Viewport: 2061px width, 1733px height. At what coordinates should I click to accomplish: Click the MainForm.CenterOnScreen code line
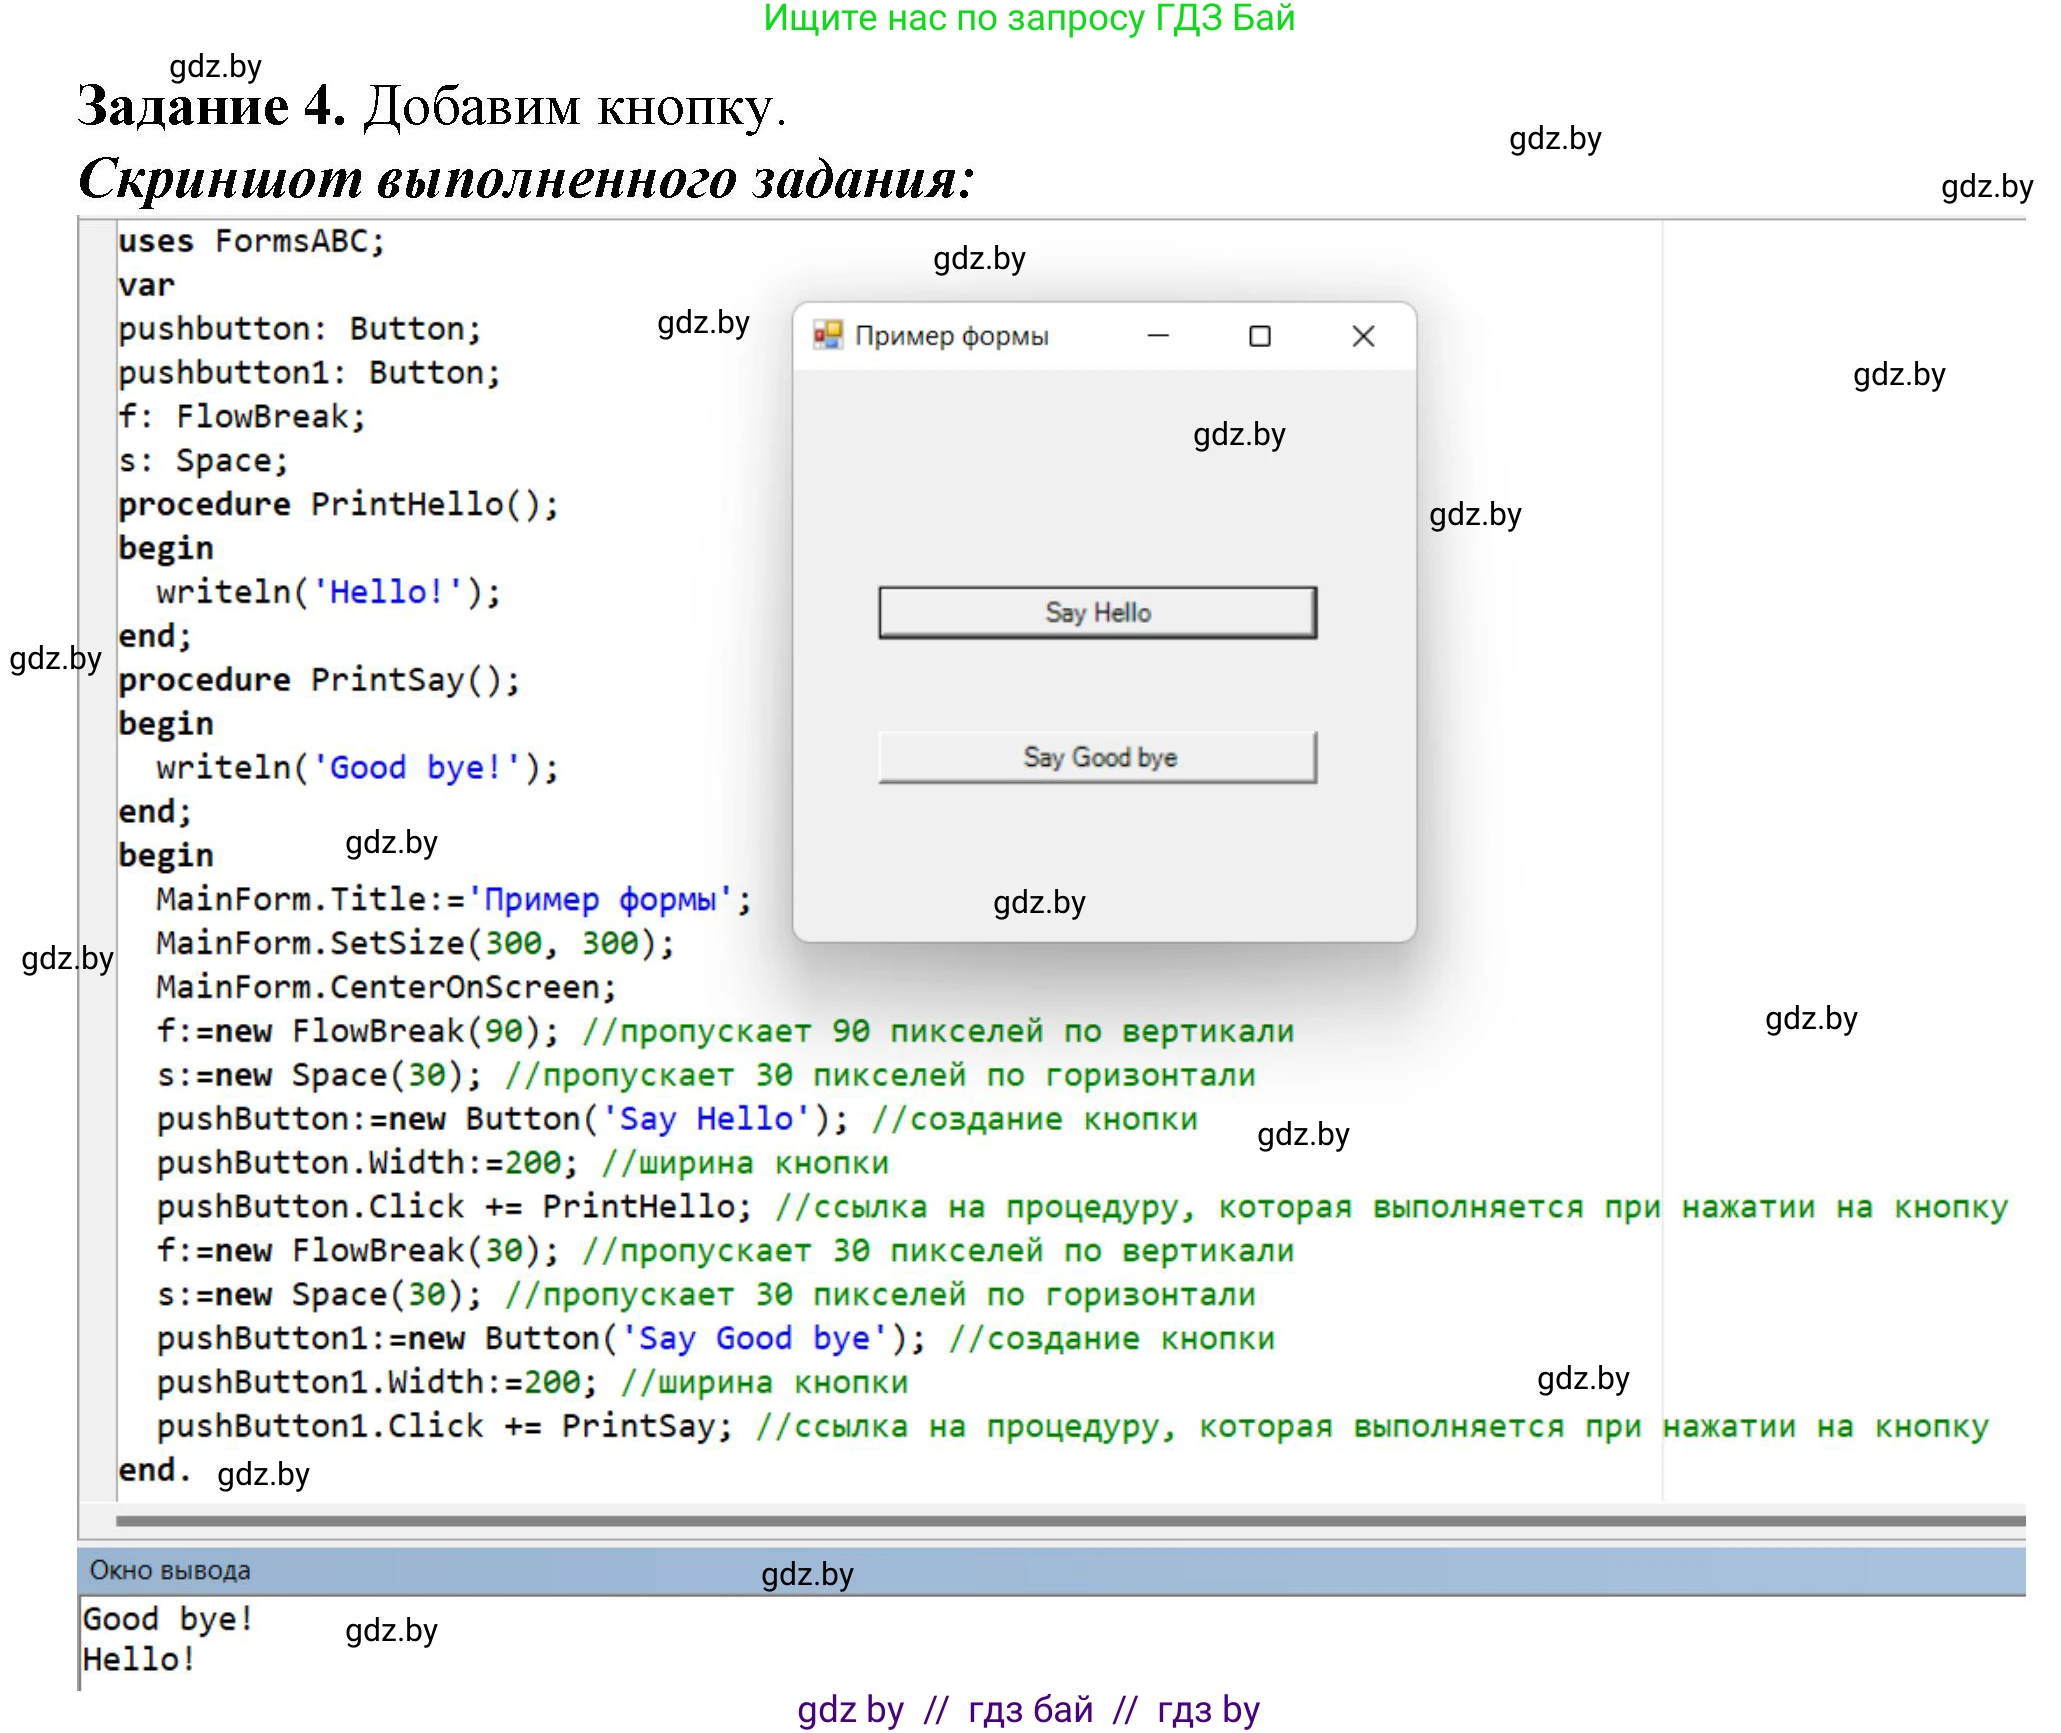pos(386,987)
